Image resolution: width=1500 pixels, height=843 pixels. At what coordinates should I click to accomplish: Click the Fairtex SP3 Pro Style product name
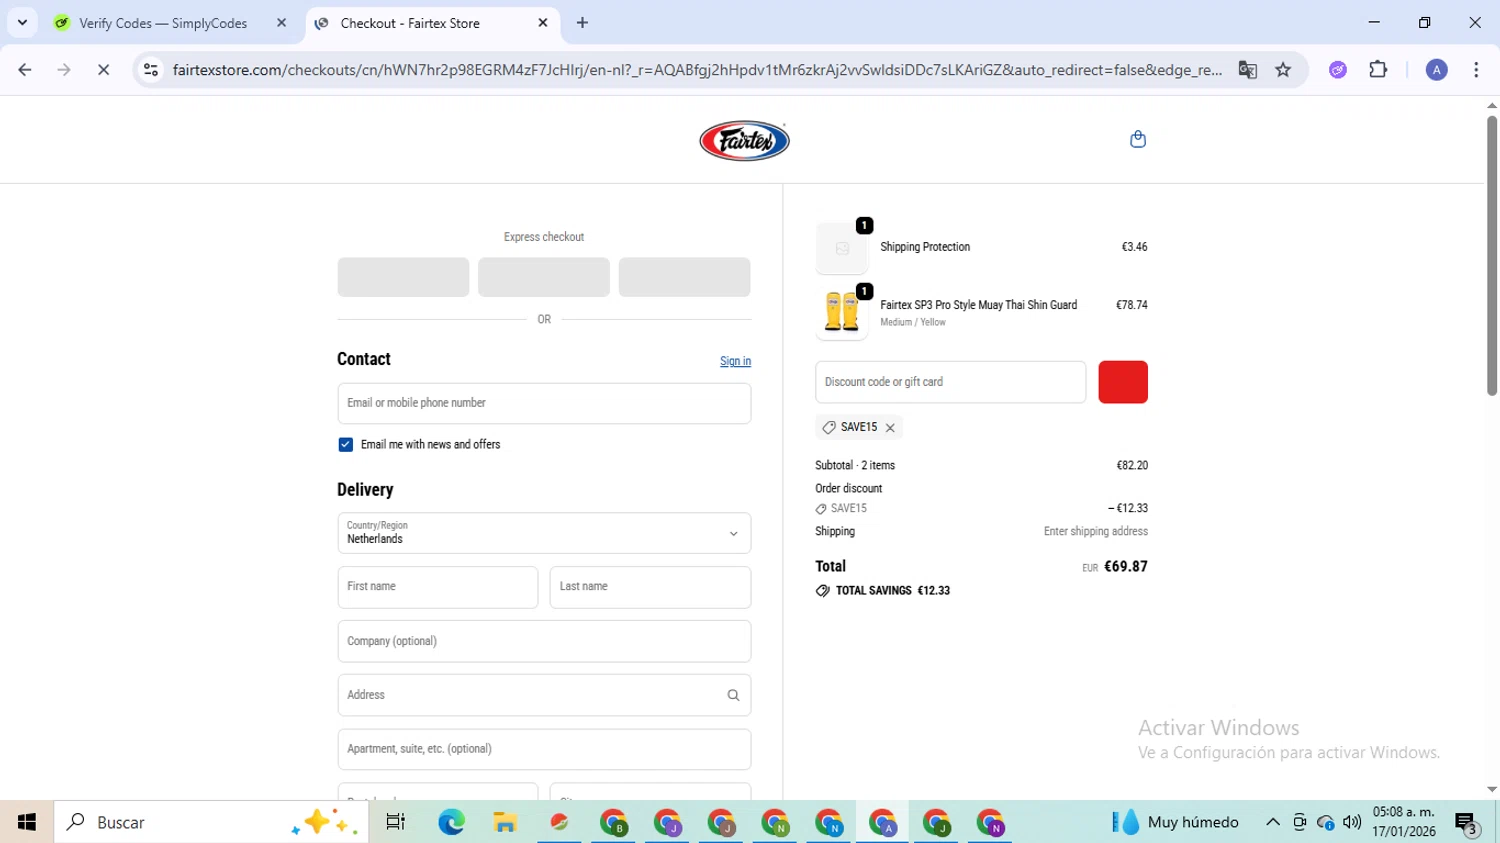(978, 305)
